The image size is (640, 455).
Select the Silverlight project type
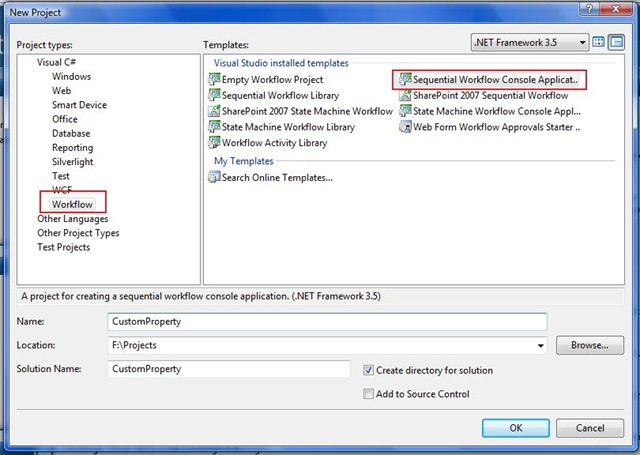(73, 162)
